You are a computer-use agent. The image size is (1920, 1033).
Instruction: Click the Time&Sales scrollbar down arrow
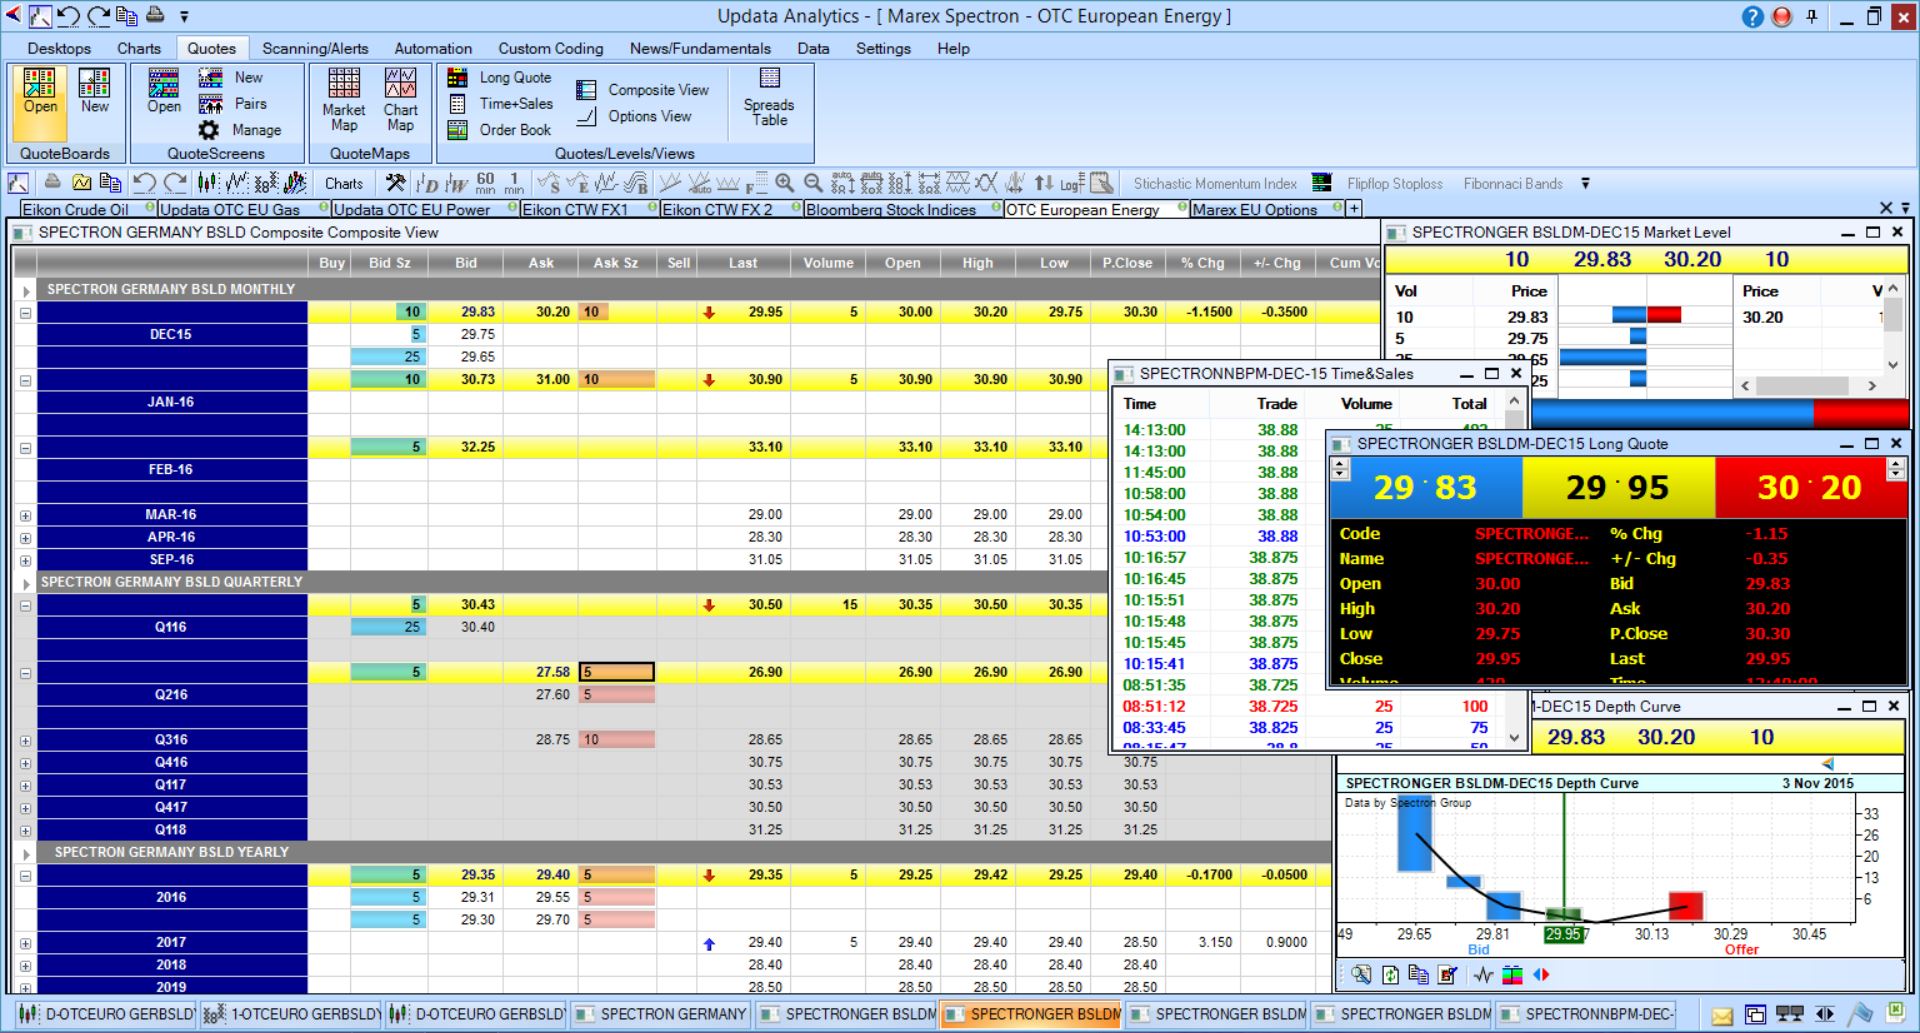[x=1514, y=738]
